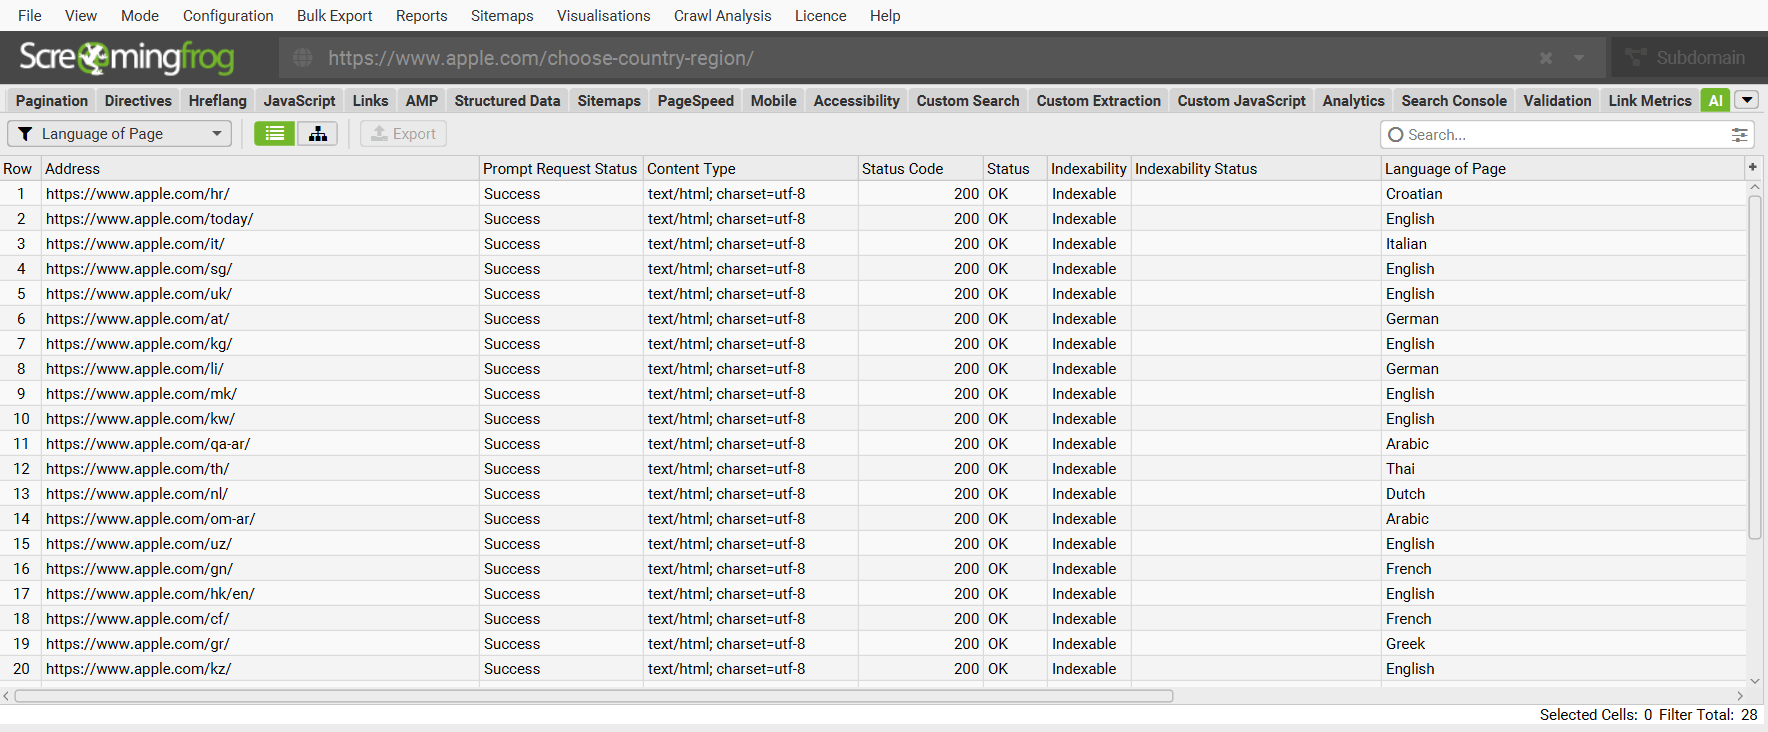This screenshot has width=1768, height=732.
Task: Open the Configuration menu
Action: [x=228, y=16]
